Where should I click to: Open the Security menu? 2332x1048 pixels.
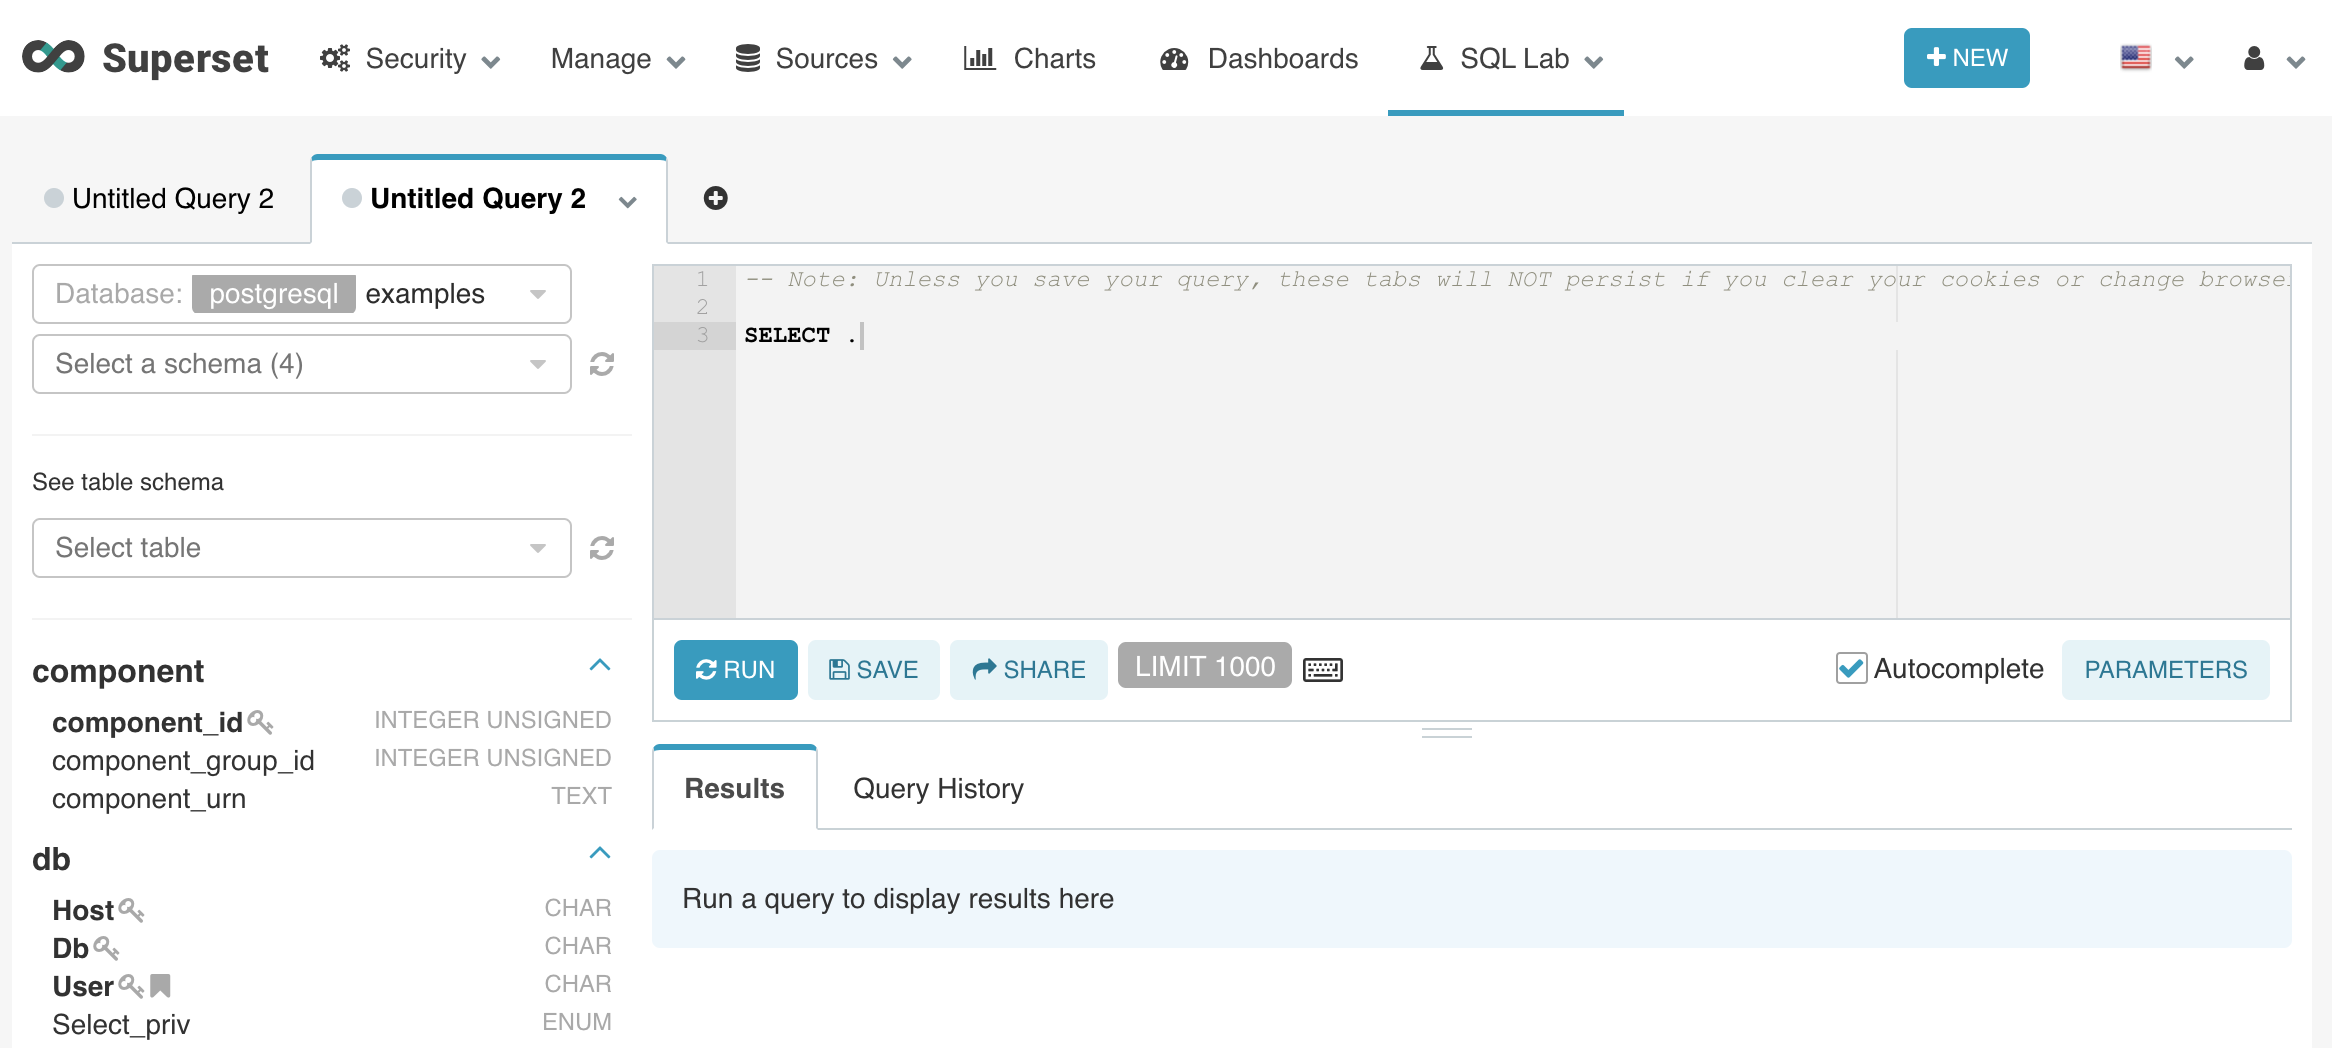410,59
